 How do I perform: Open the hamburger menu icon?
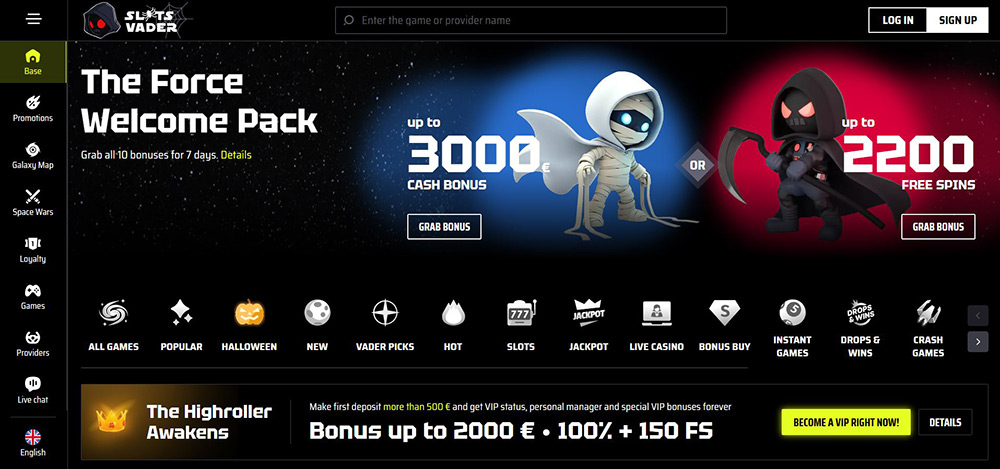click(33, 19)
